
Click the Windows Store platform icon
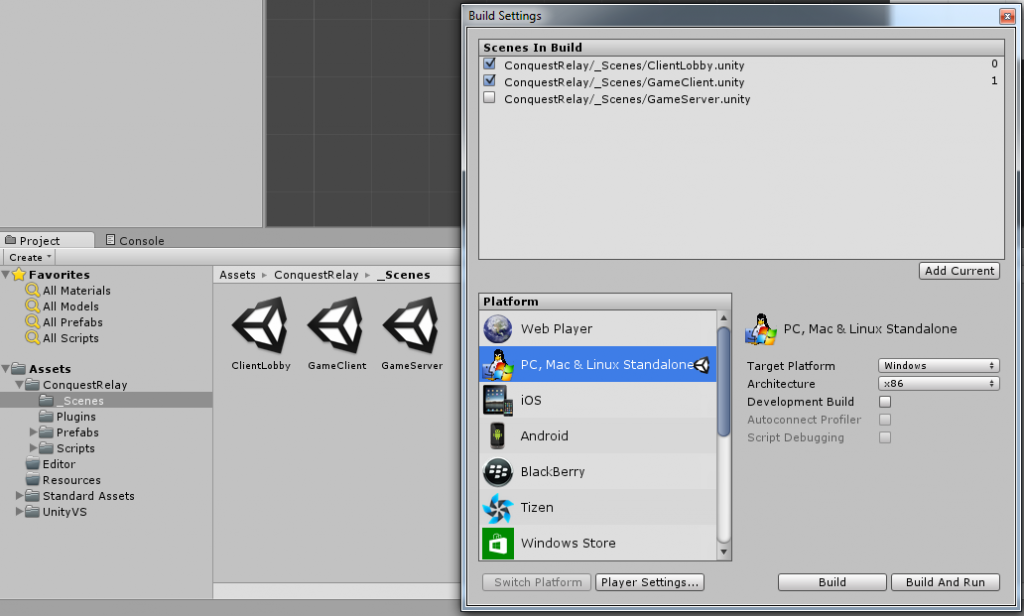(498, 543)
